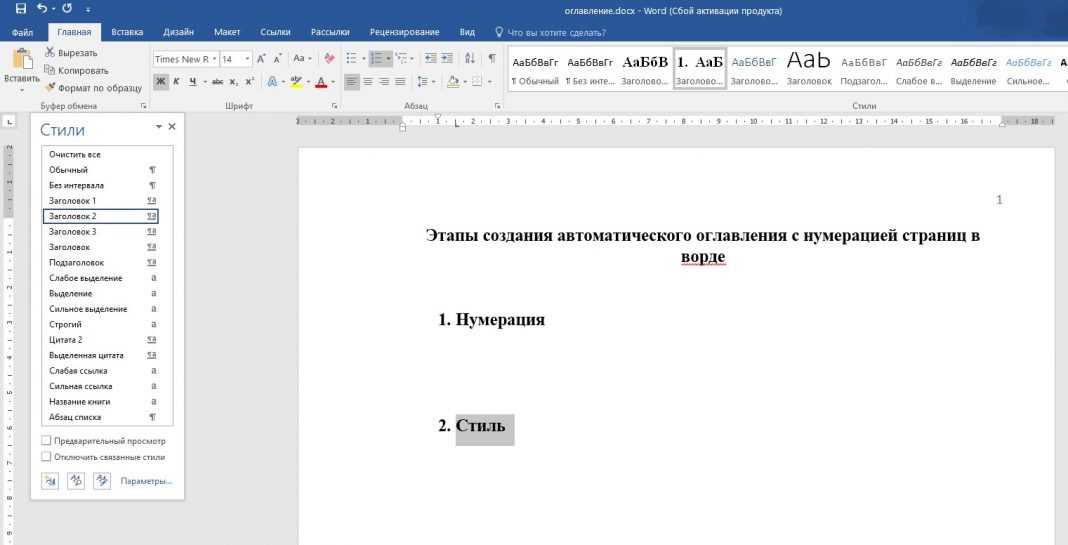Image resolution: width=1068 pixels, height=545 pixels.
Task: Toggle subscript formatting
Action: [x=234, y=82]
